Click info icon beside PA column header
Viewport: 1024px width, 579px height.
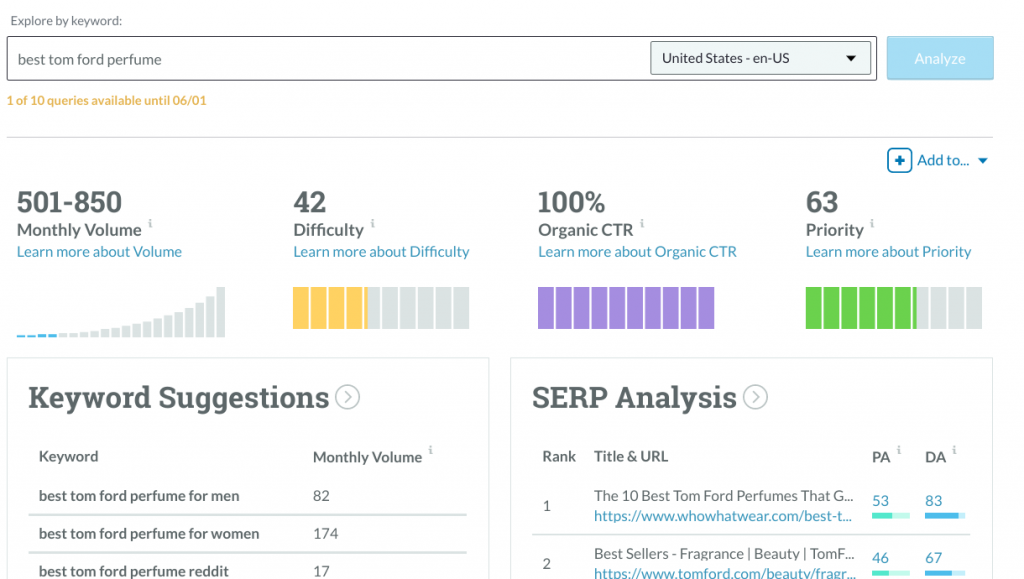point(899,450)
